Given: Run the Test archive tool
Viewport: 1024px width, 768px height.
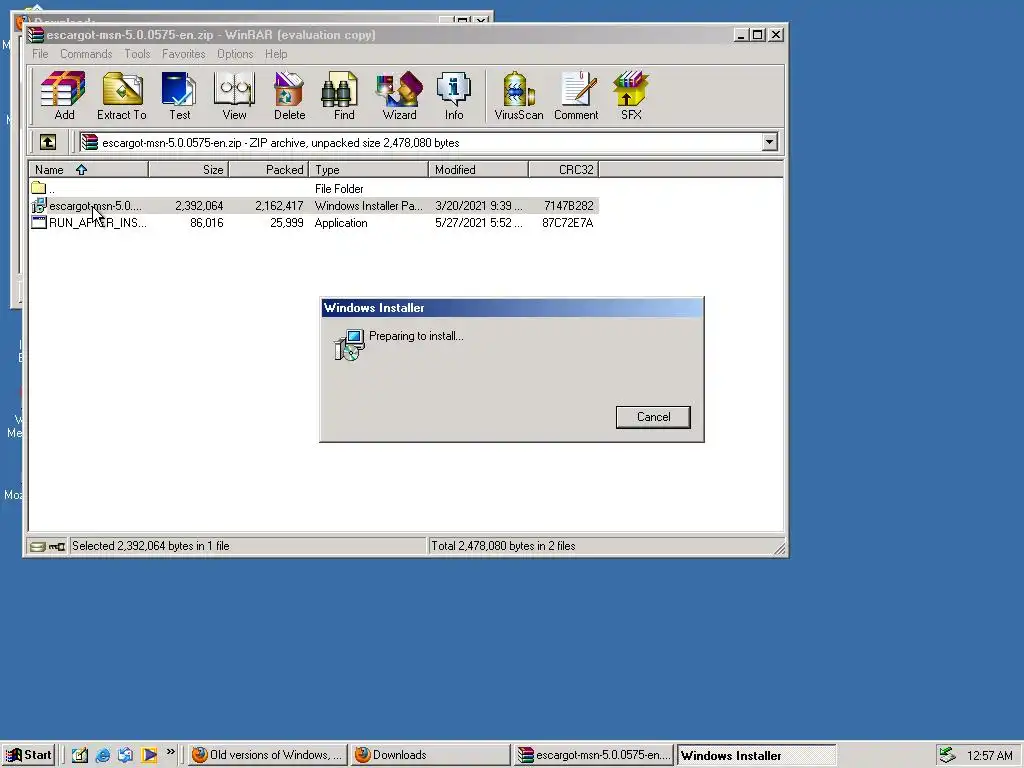Looking at the screenshot, I should tap(179, 95).
